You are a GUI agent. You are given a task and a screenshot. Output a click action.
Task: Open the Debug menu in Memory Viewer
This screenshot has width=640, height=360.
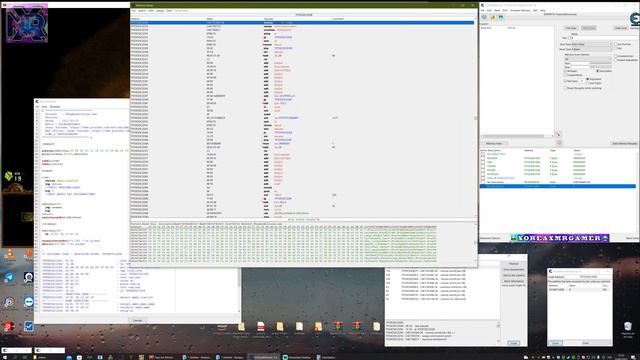(160, 11)
